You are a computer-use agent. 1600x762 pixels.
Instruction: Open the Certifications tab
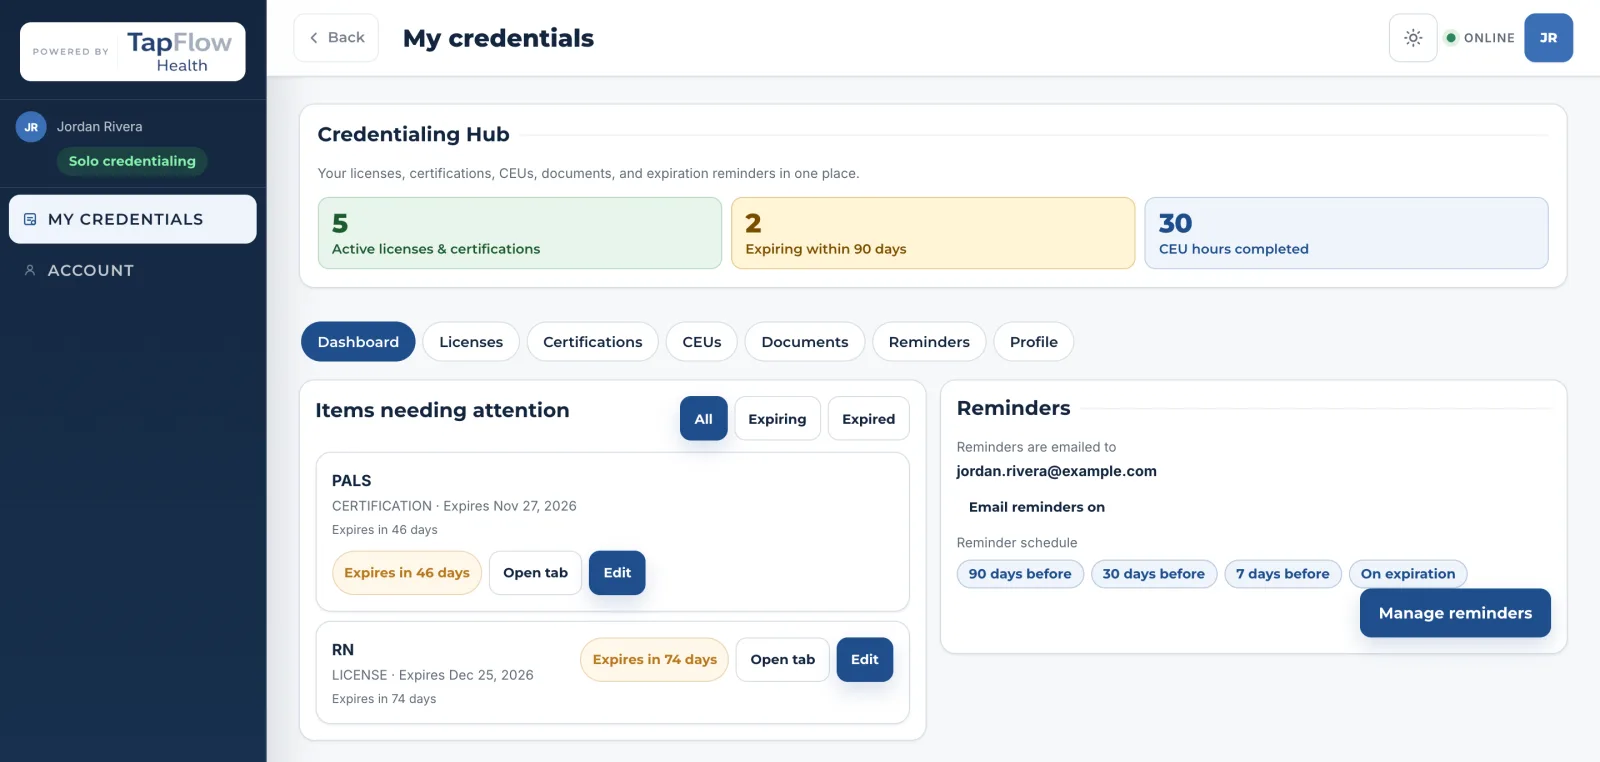coord(593,342)
